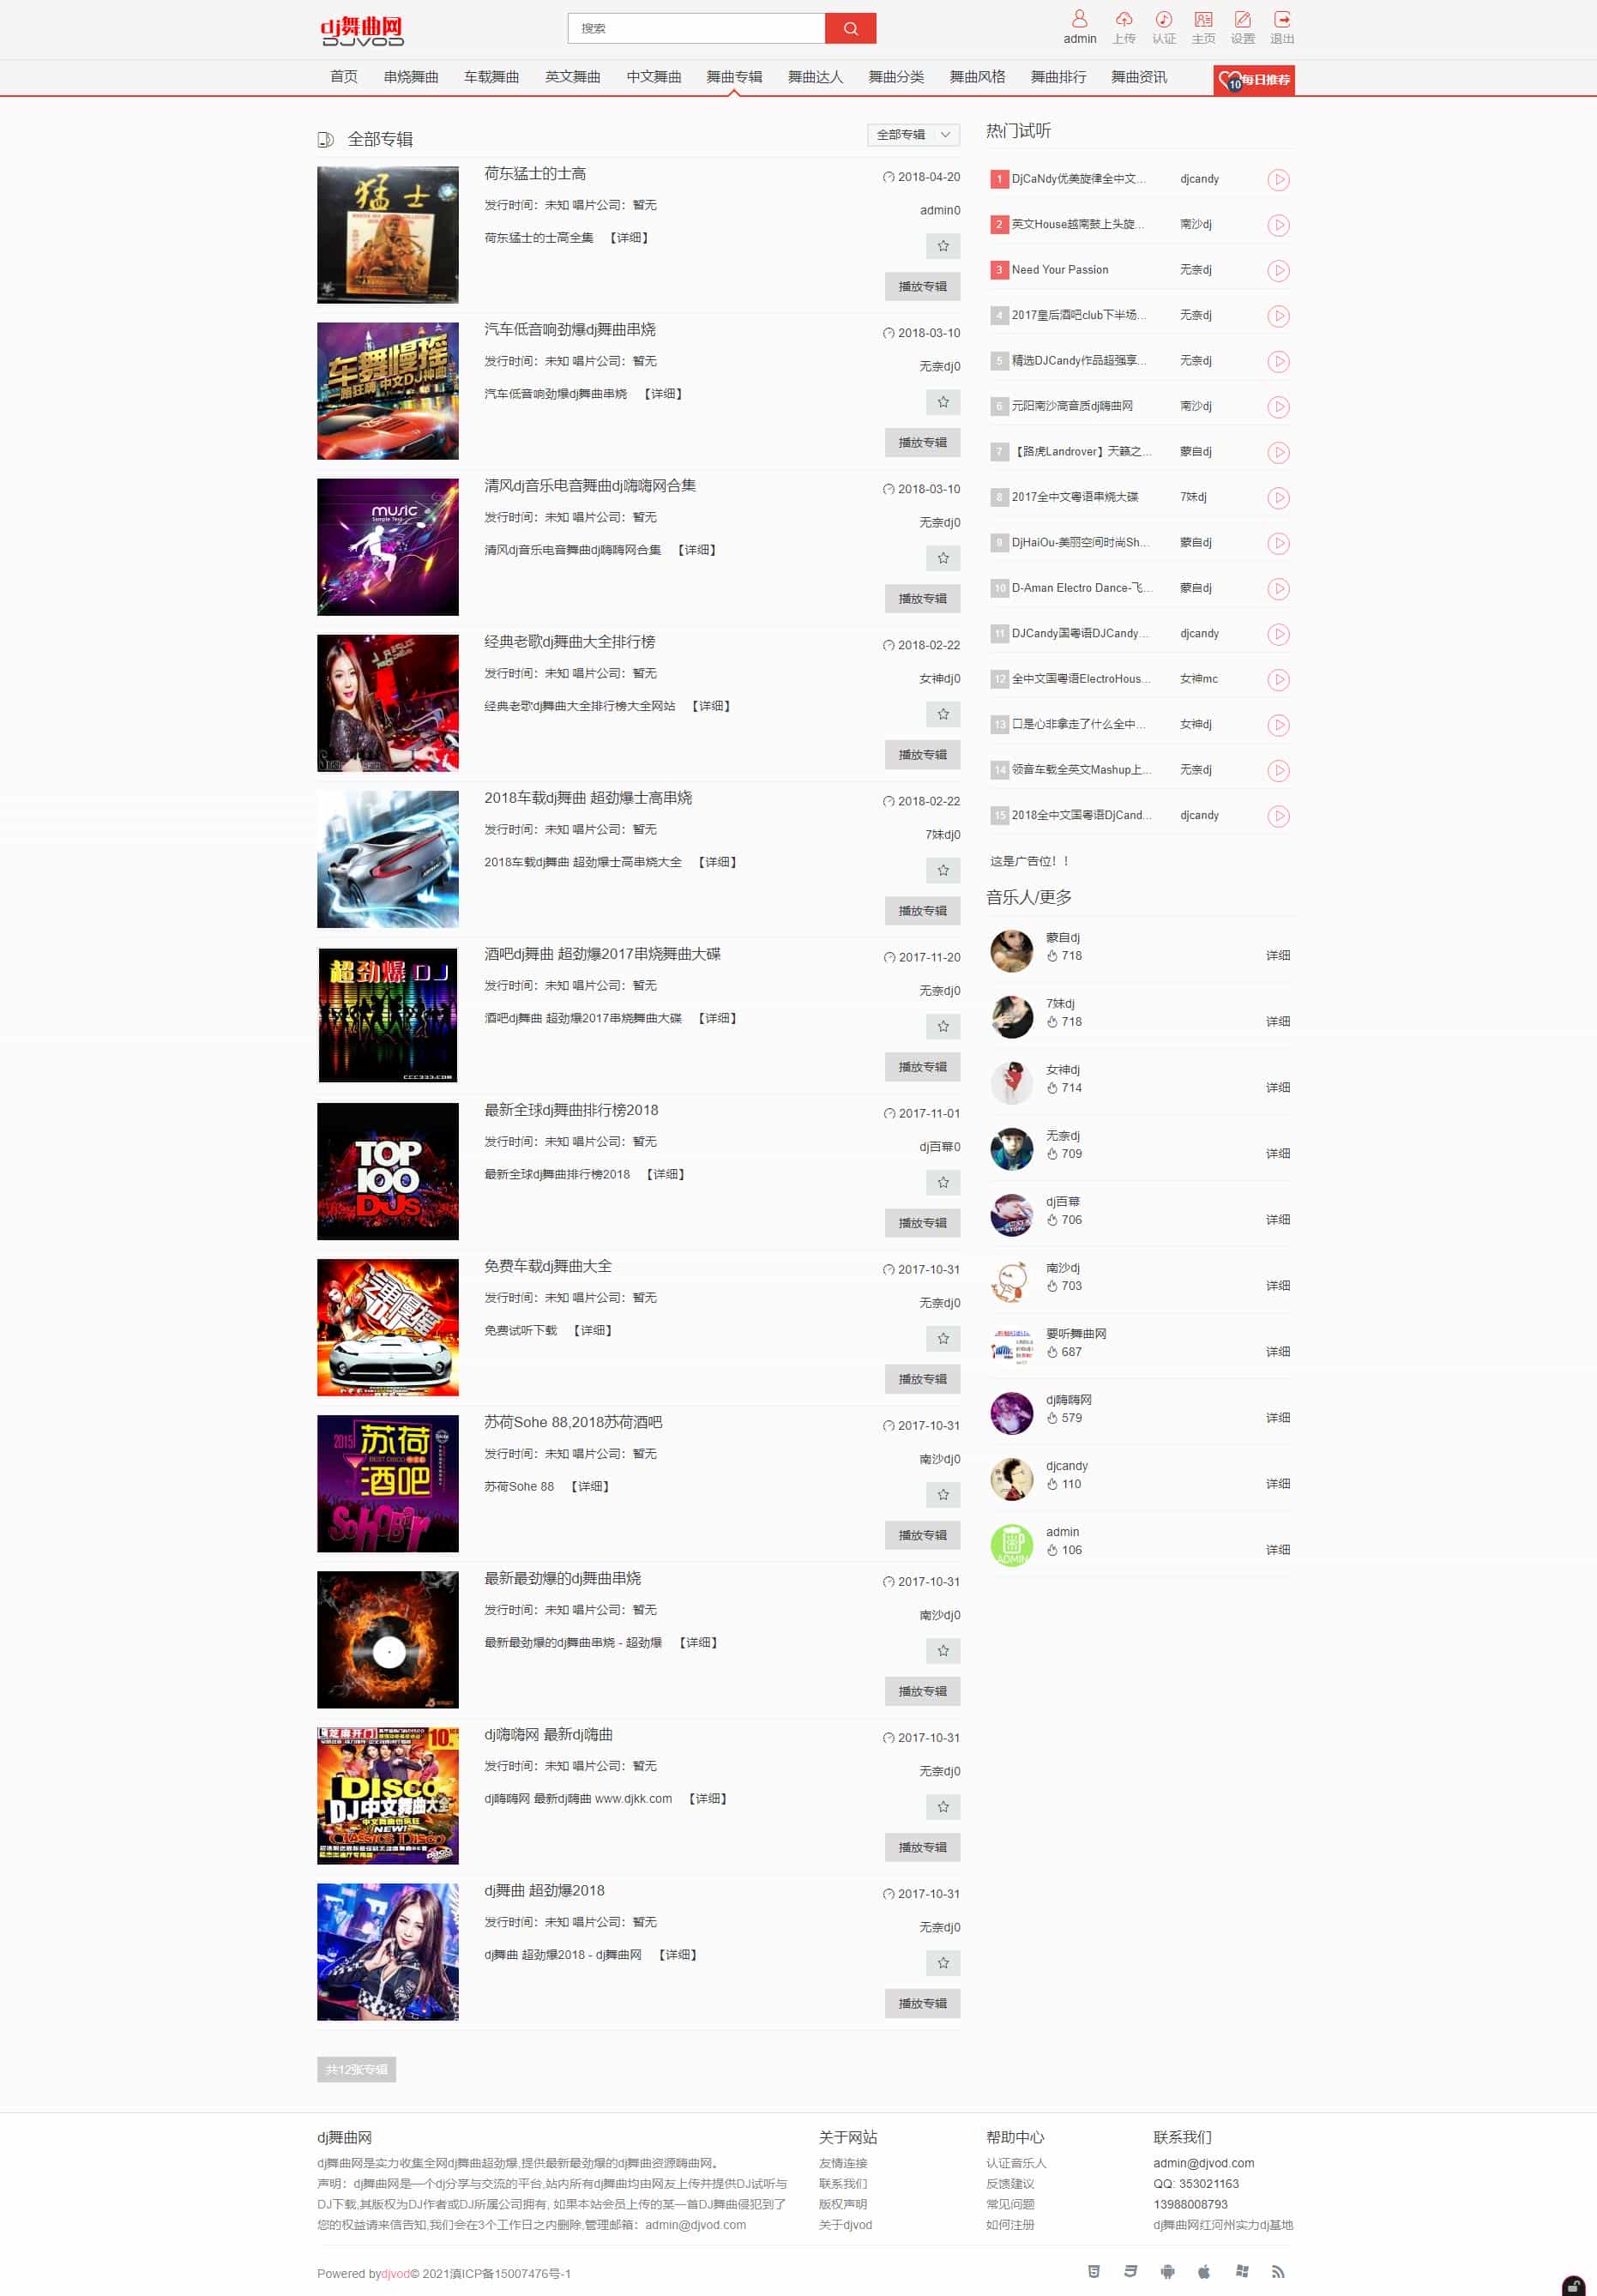This screenshot has width=1597, height=2296.
Task: Open 详细 link for musician 女神dj
Action: [1277, 1087]
